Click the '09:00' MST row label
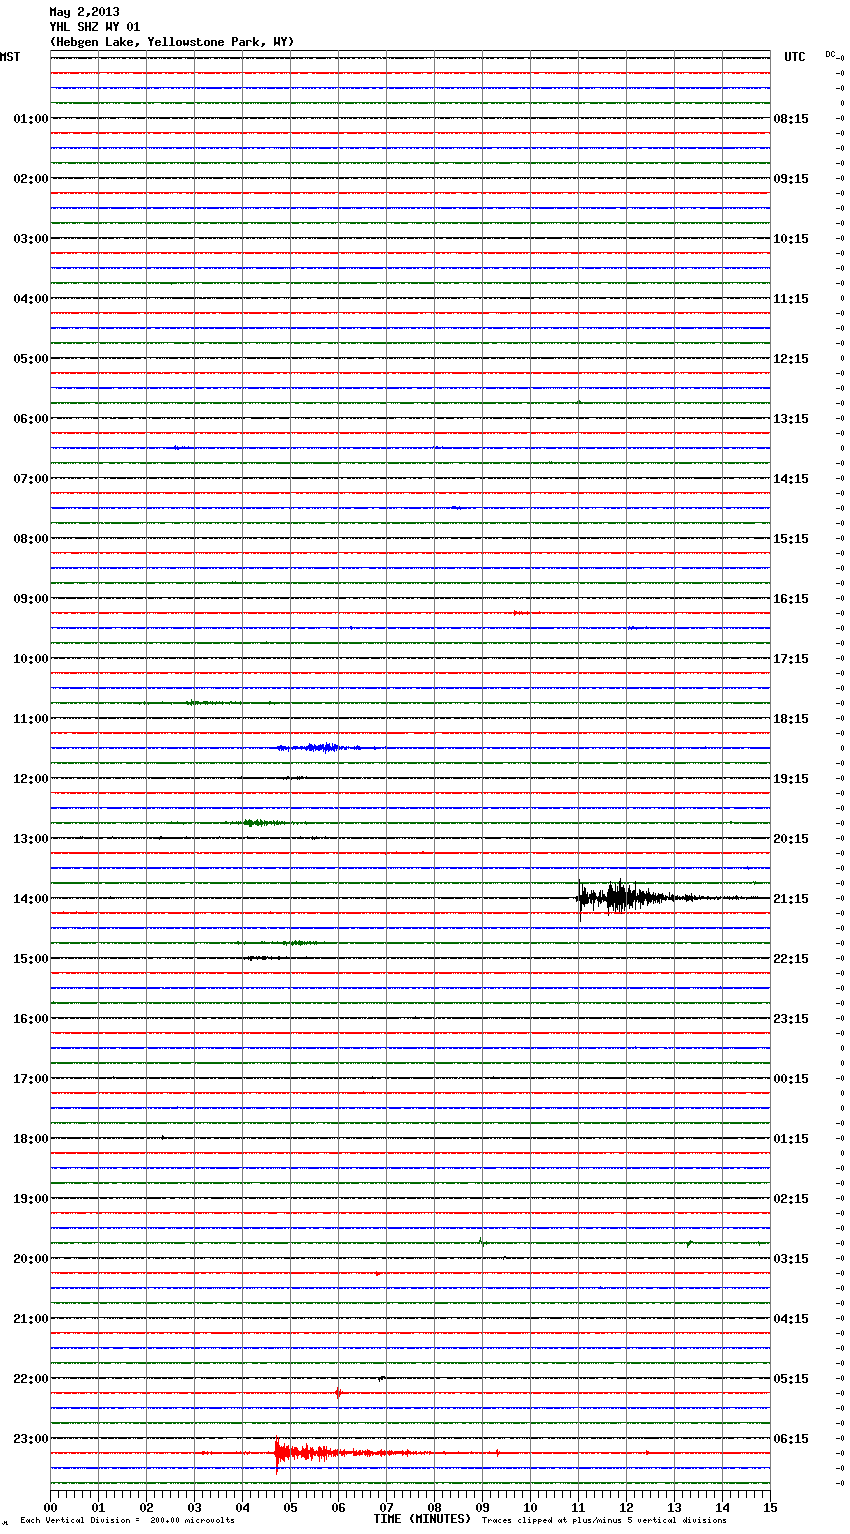The height and width of the screenshot is (1534, 850). point(31,599)
